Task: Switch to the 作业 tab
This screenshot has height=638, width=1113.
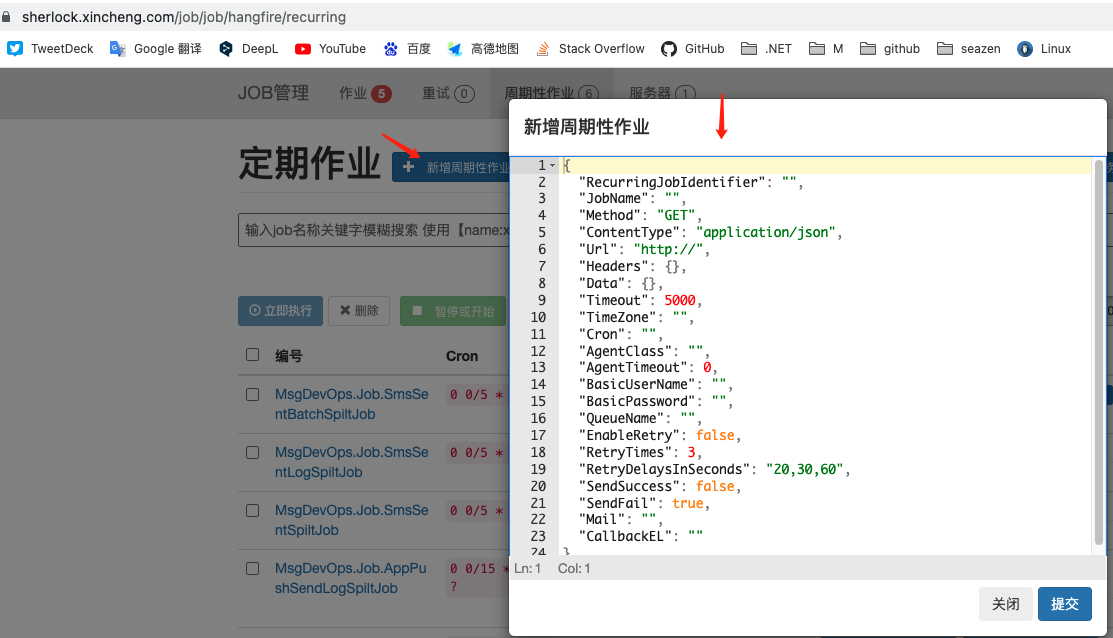Action: [364, 93]
